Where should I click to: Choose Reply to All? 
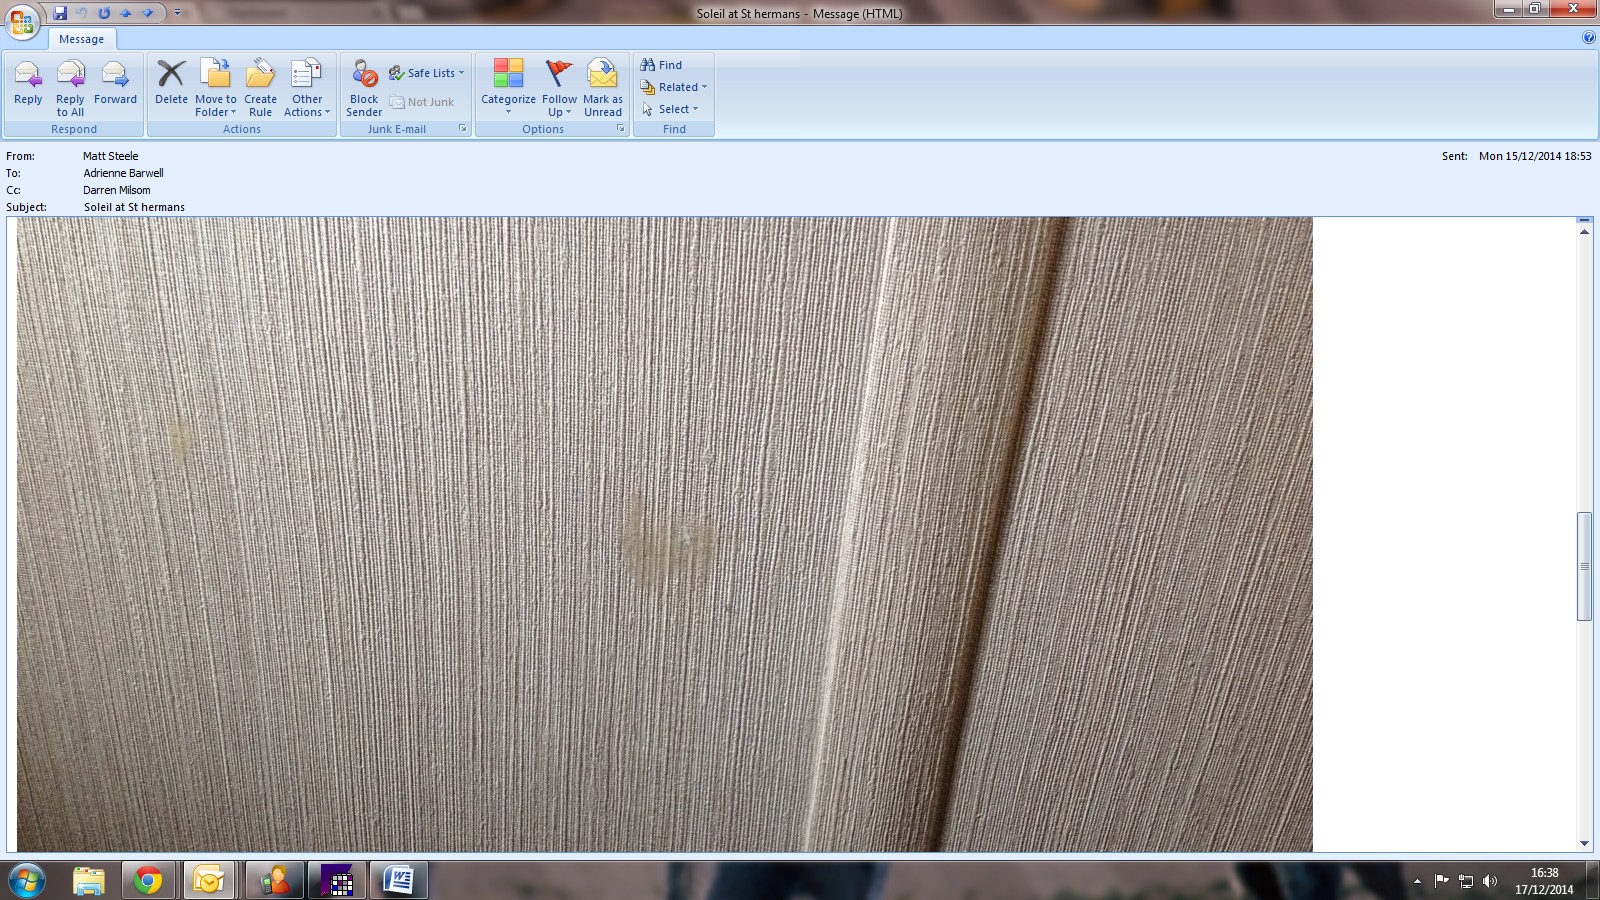pyautogui.click(x=70, y=87)
